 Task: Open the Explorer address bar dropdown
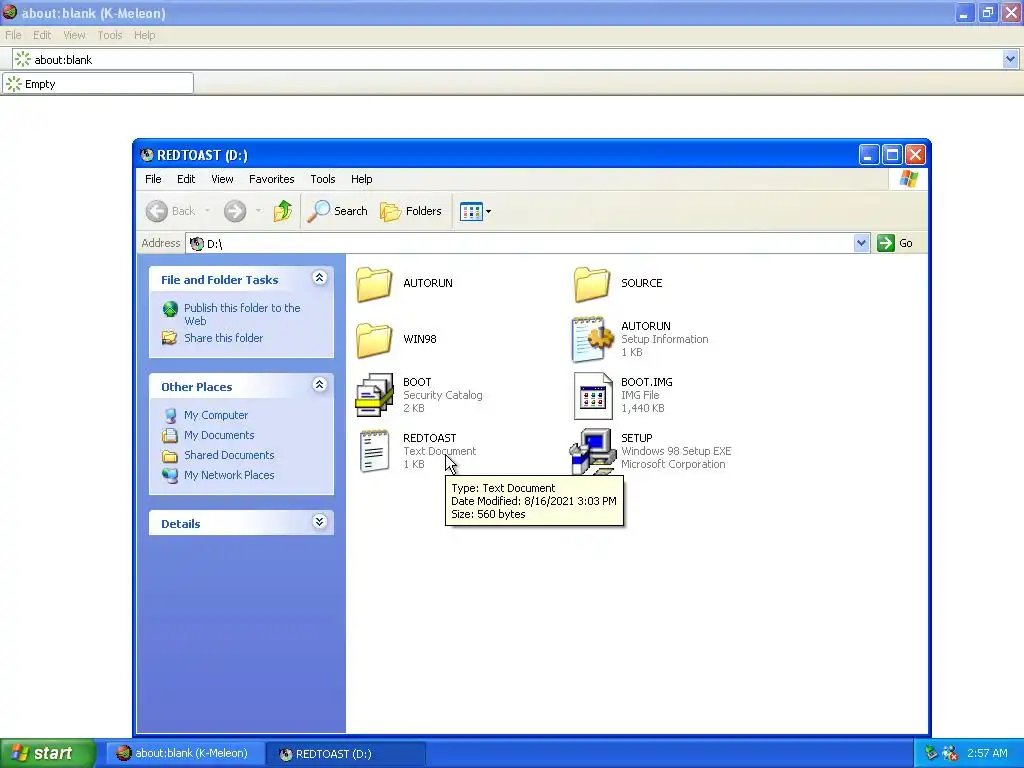(861, 243)
